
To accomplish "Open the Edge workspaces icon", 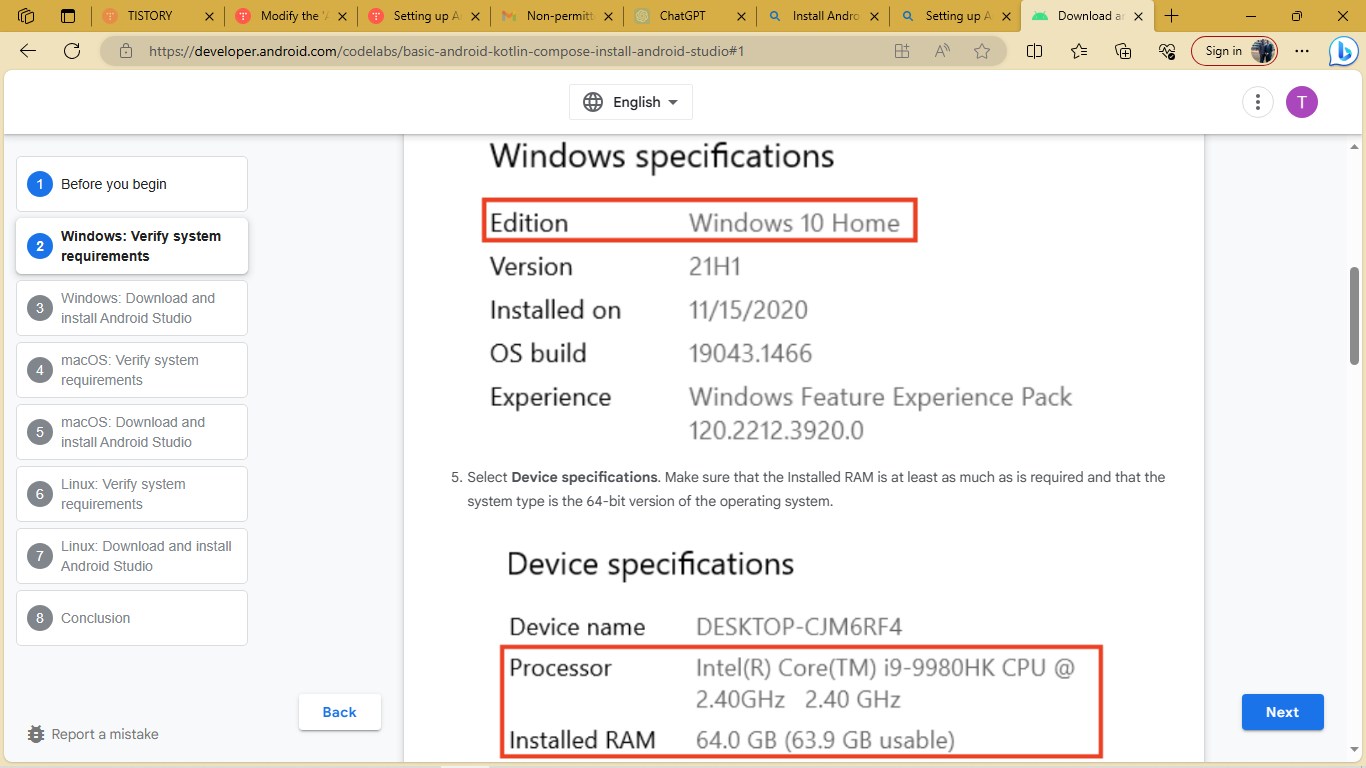I will 27,16.
